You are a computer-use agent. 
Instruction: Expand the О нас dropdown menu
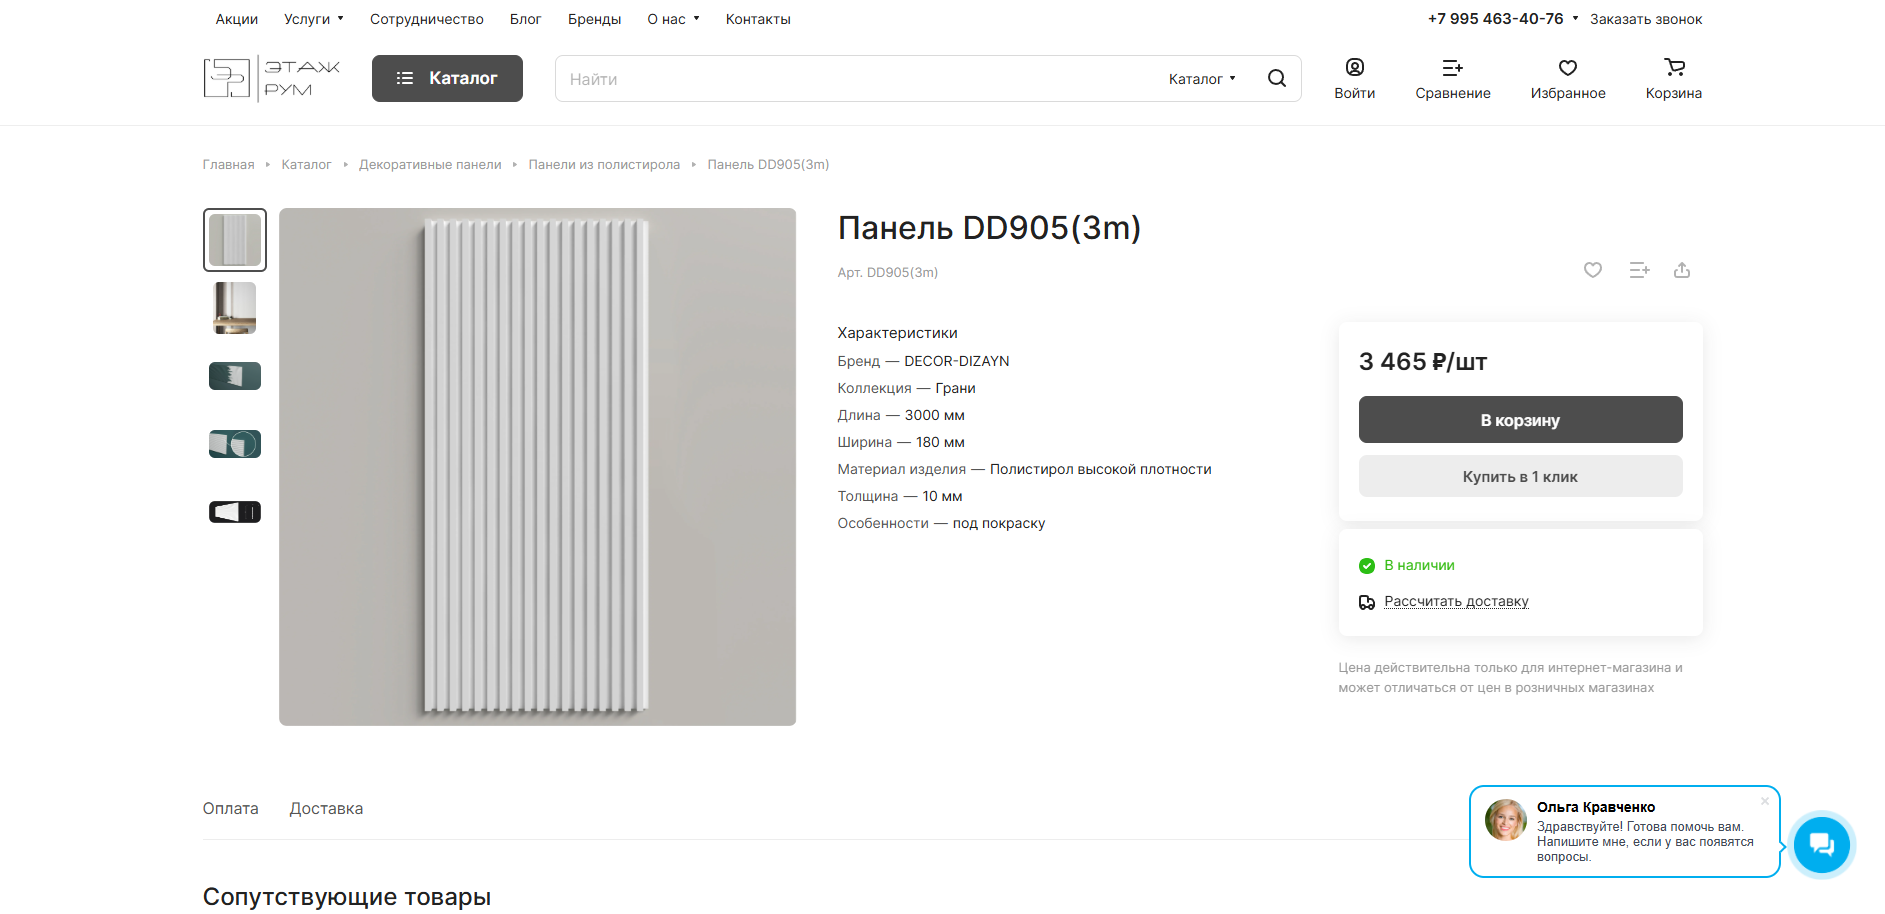click(673, 19)
